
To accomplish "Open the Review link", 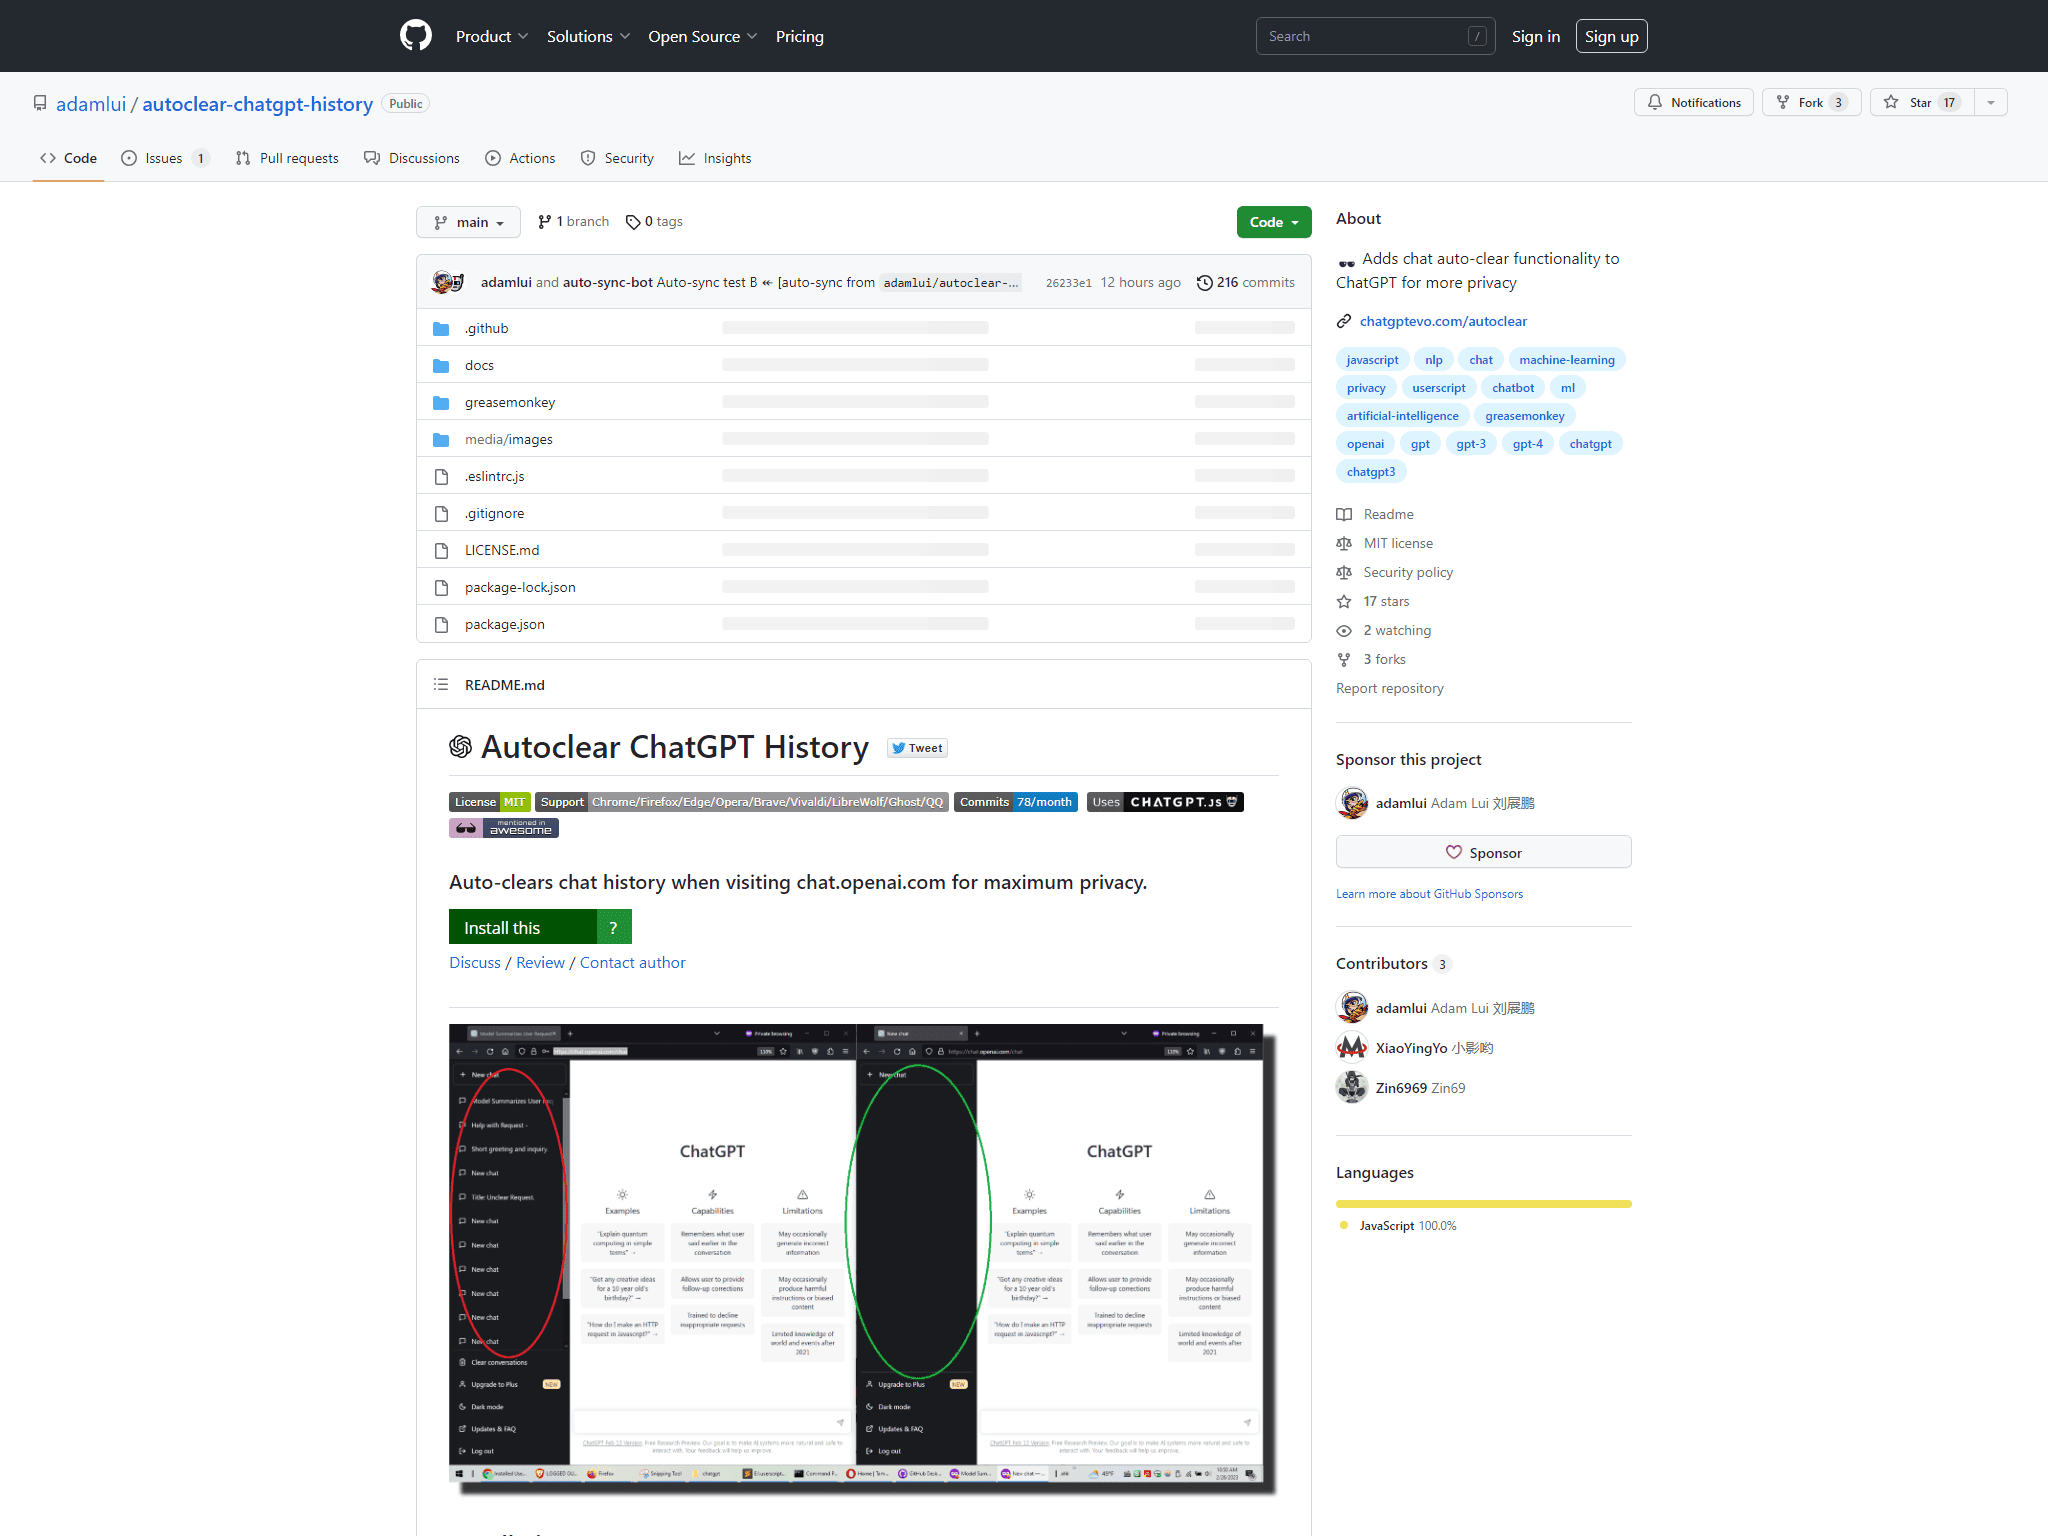I will tap(540, 962).
